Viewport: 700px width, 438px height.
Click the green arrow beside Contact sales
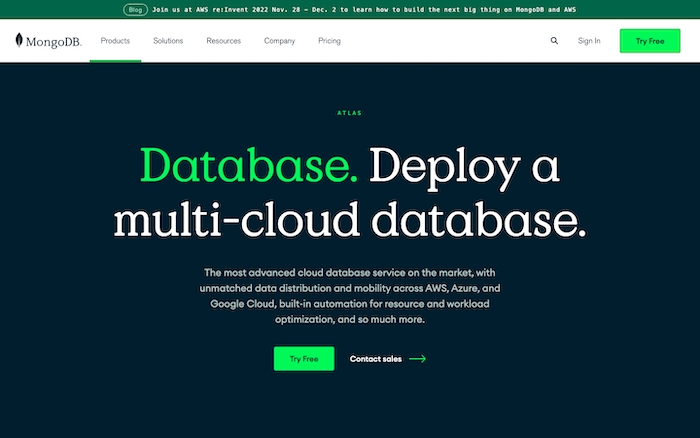[x=417, y=359]
